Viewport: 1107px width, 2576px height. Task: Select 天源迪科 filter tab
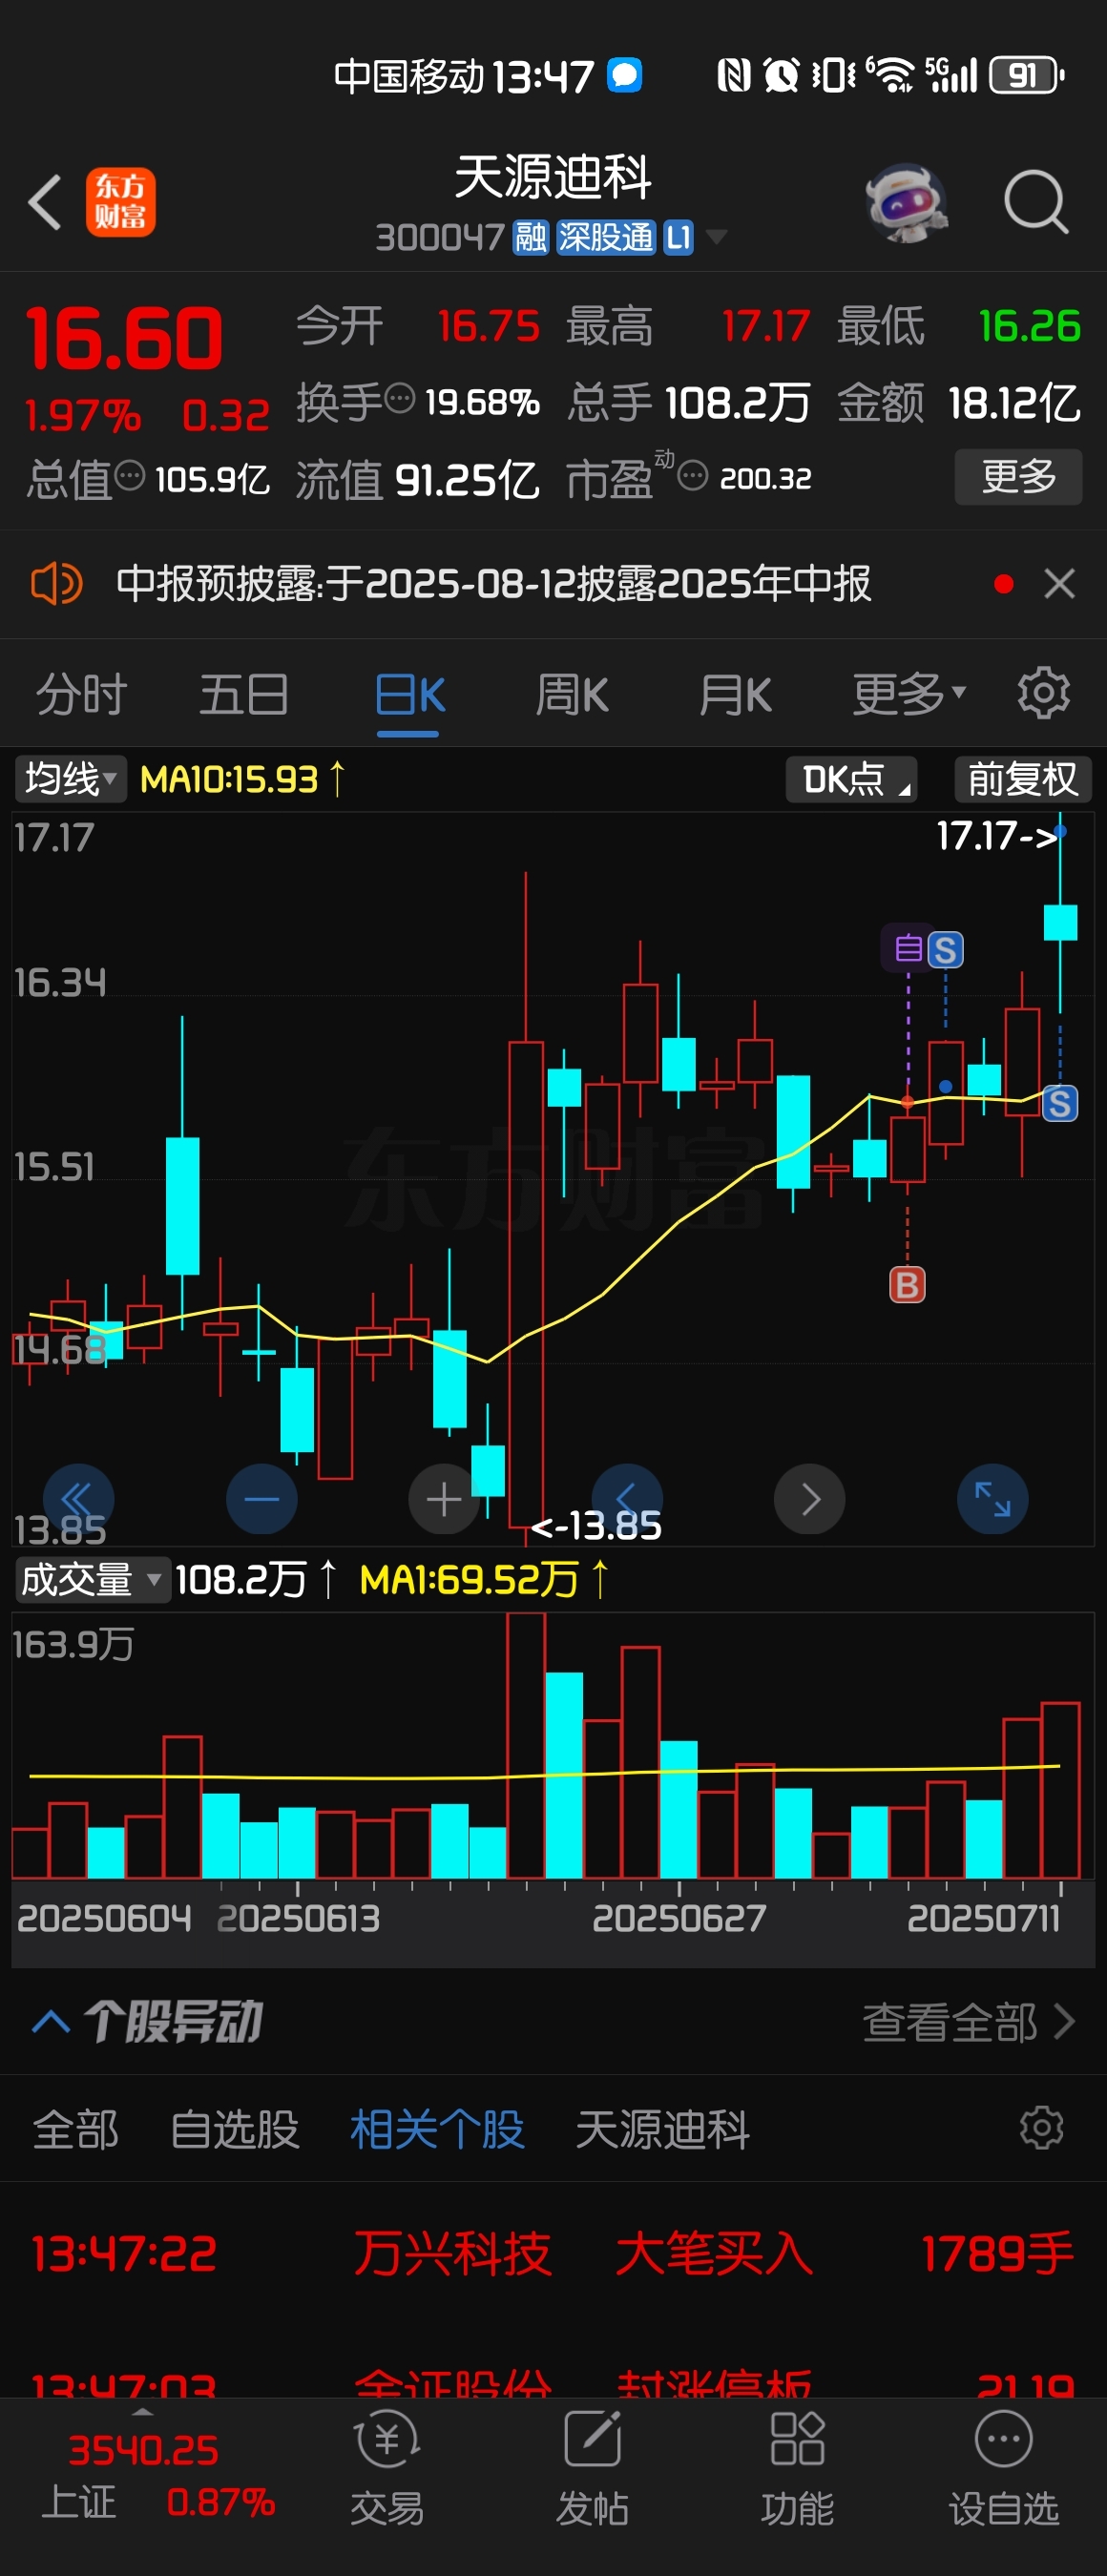pos(662,2129)
